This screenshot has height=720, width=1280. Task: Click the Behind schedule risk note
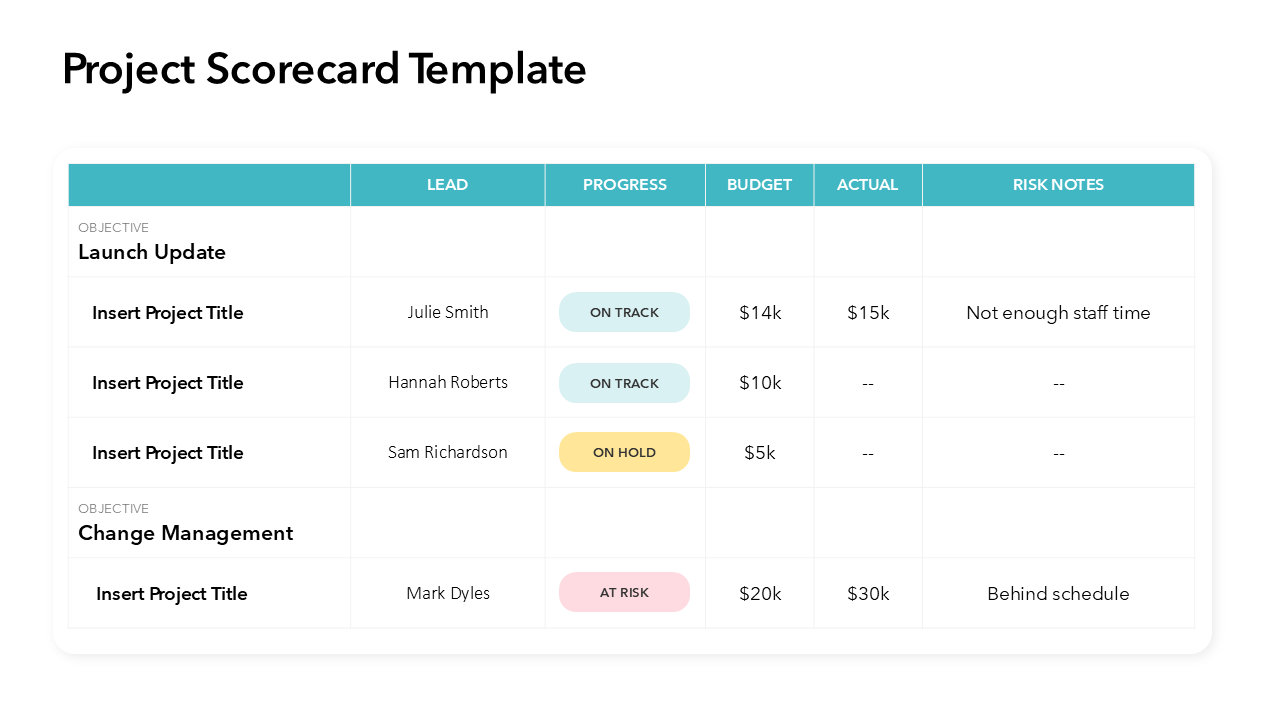[x=1058, y=594]
